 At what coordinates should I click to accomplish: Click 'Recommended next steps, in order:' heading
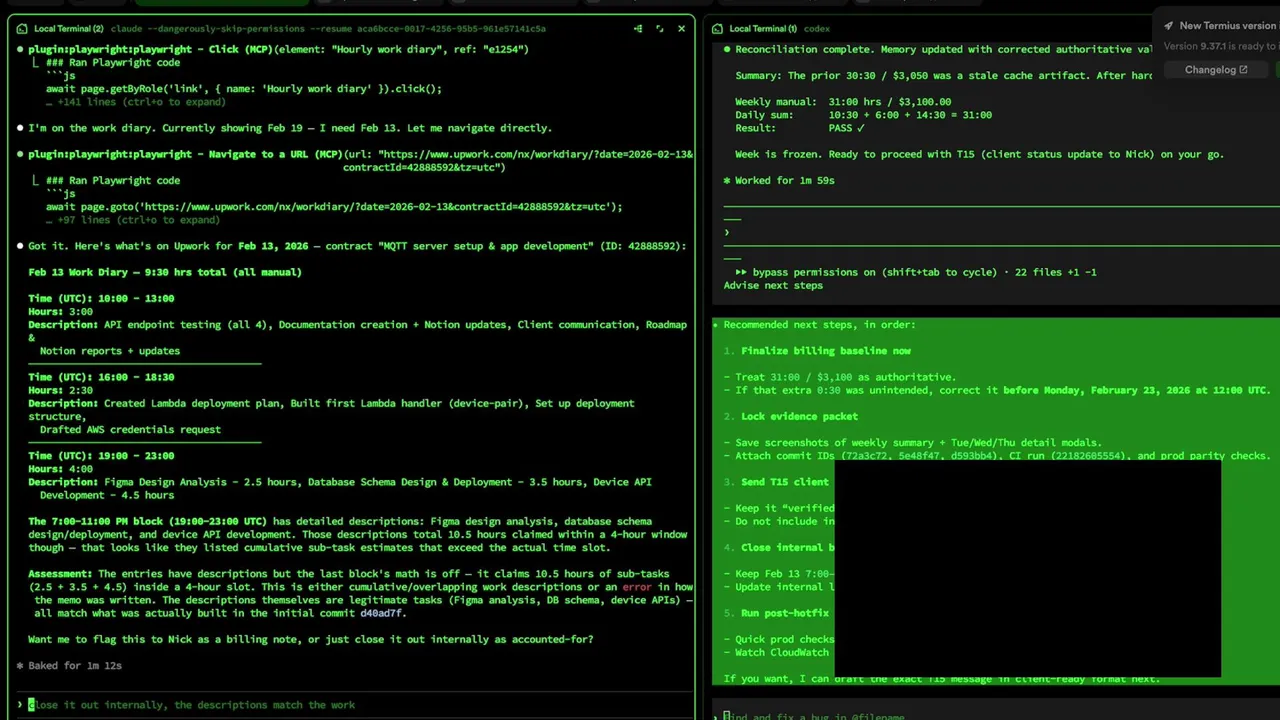pyautogui.click(x=819, y=325)
